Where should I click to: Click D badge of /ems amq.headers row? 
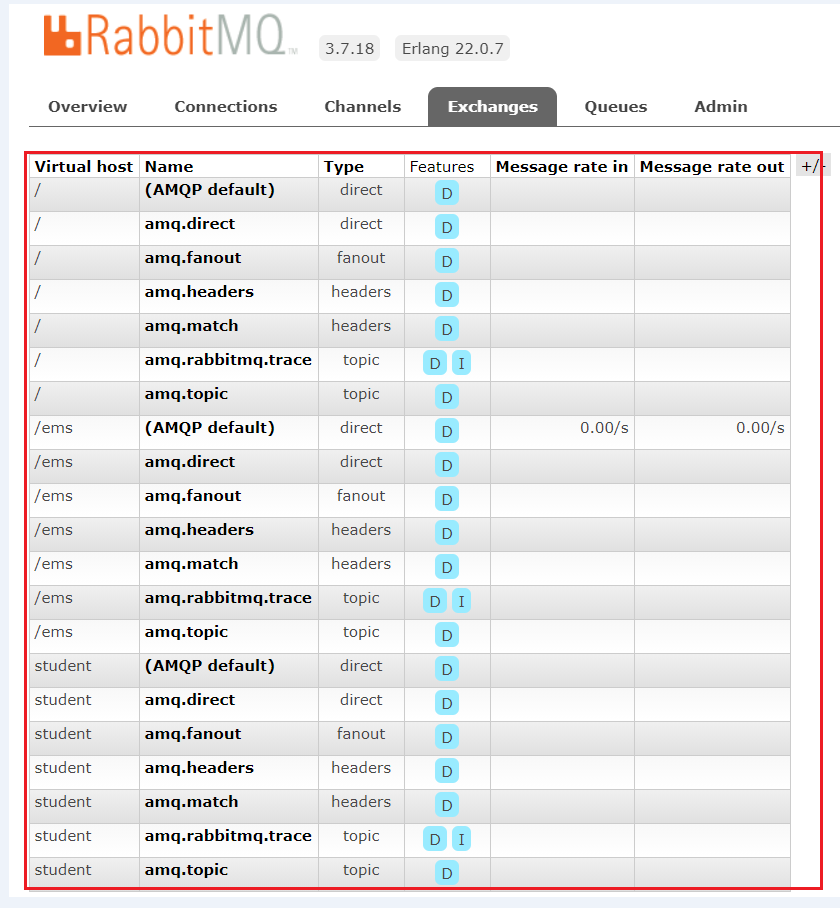(x=447, y=533)
